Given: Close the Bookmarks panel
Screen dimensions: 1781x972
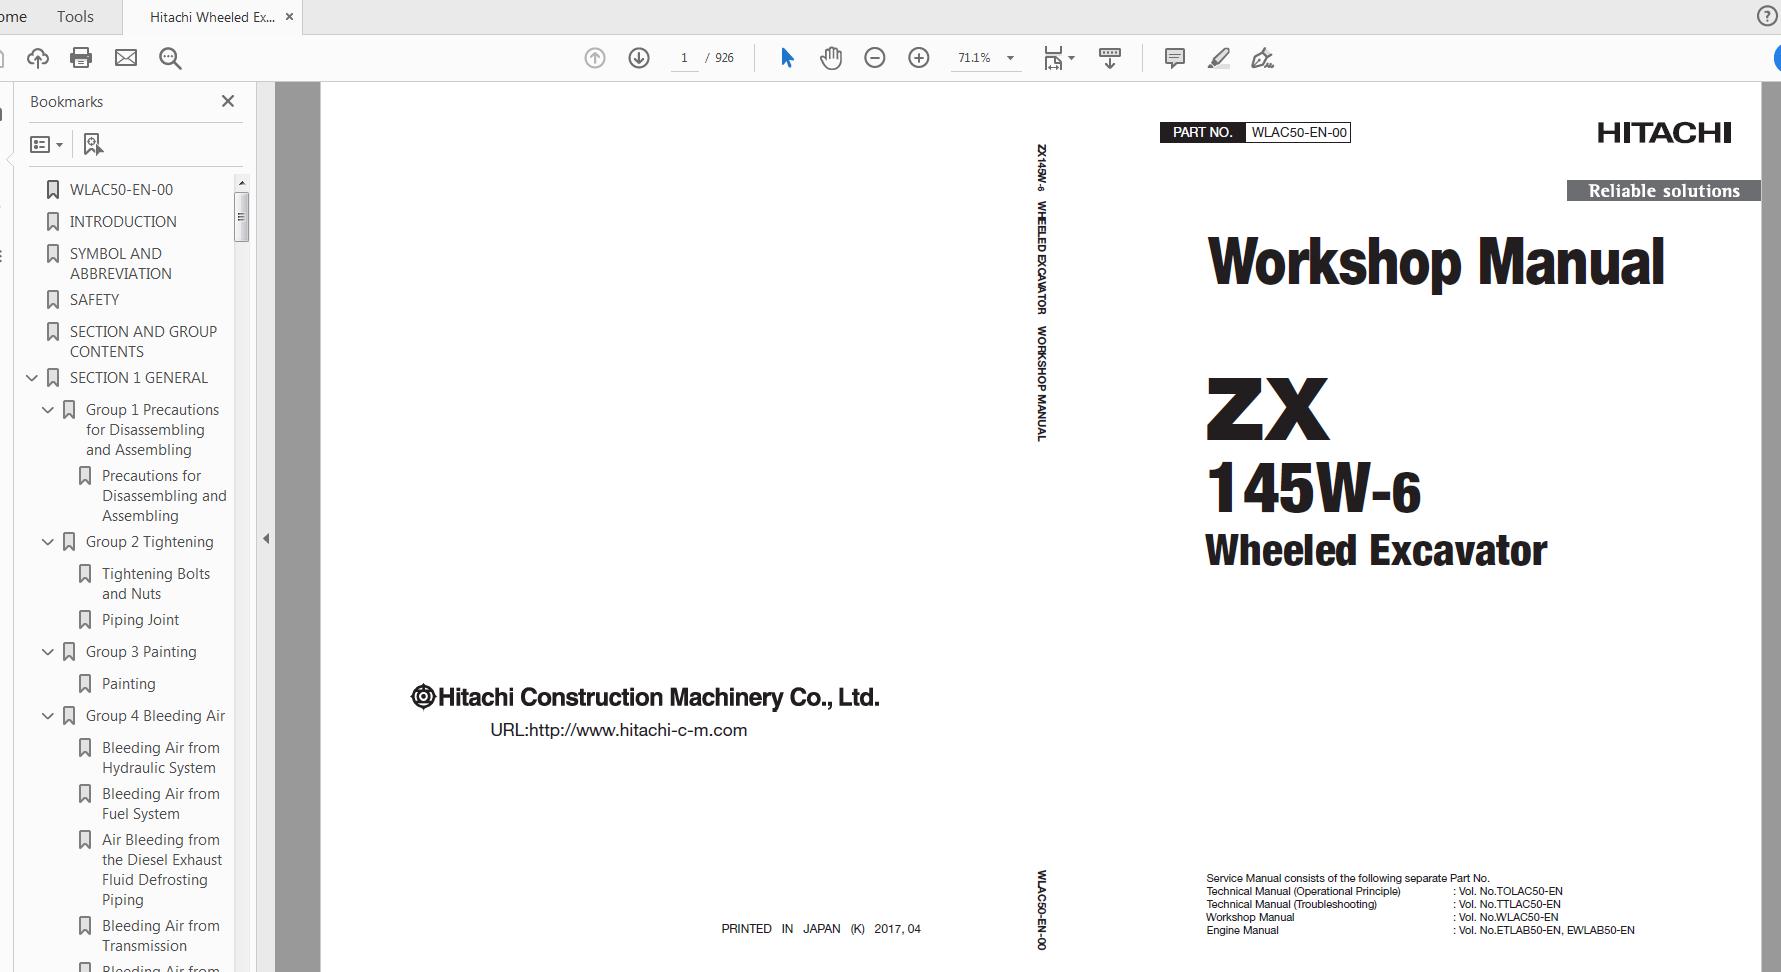Looking at the screenshot, I should [228, 101].
